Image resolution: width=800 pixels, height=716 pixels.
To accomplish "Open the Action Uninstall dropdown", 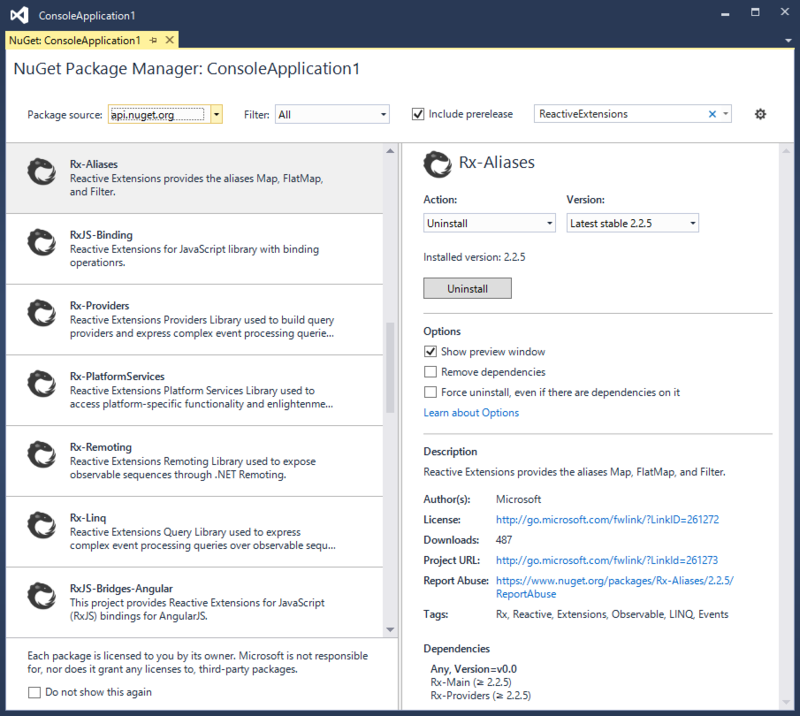I will pos(489,223).
